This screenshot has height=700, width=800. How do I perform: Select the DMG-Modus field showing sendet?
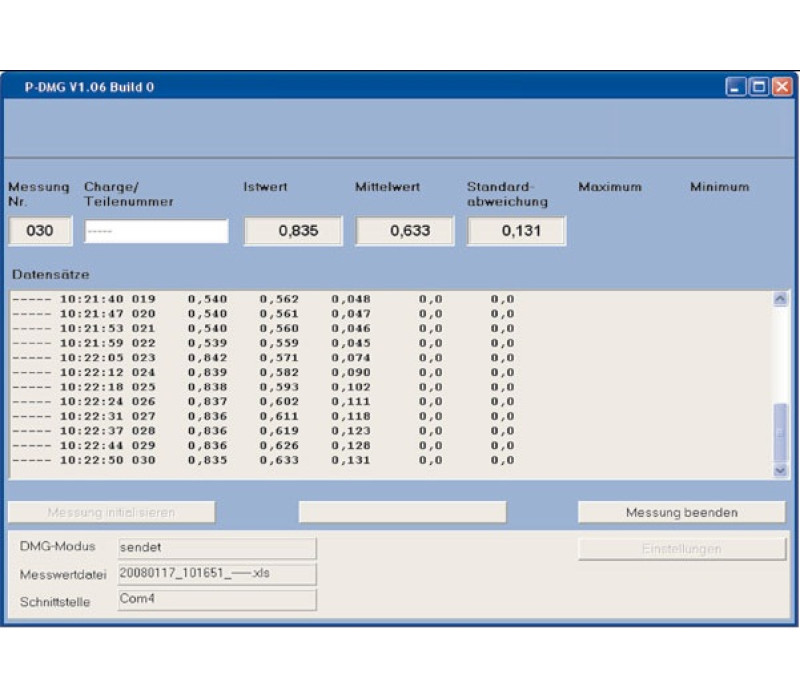coord(217,548)
